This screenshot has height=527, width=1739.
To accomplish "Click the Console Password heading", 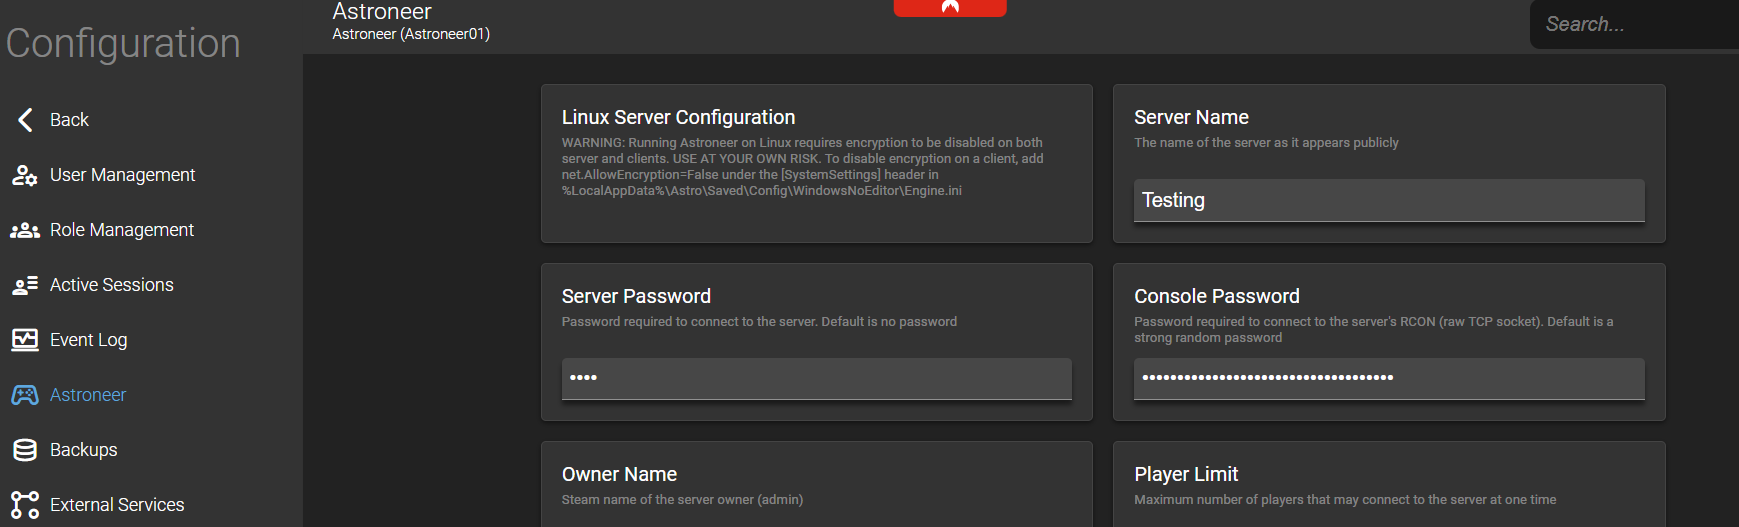I will (1216, 296).
